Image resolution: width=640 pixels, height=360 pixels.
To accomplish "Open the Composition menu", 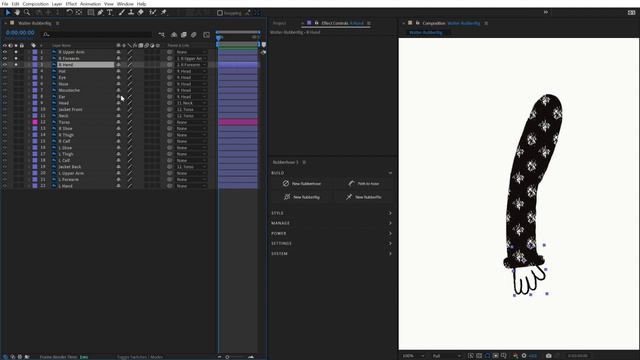I will click(36, 4).
